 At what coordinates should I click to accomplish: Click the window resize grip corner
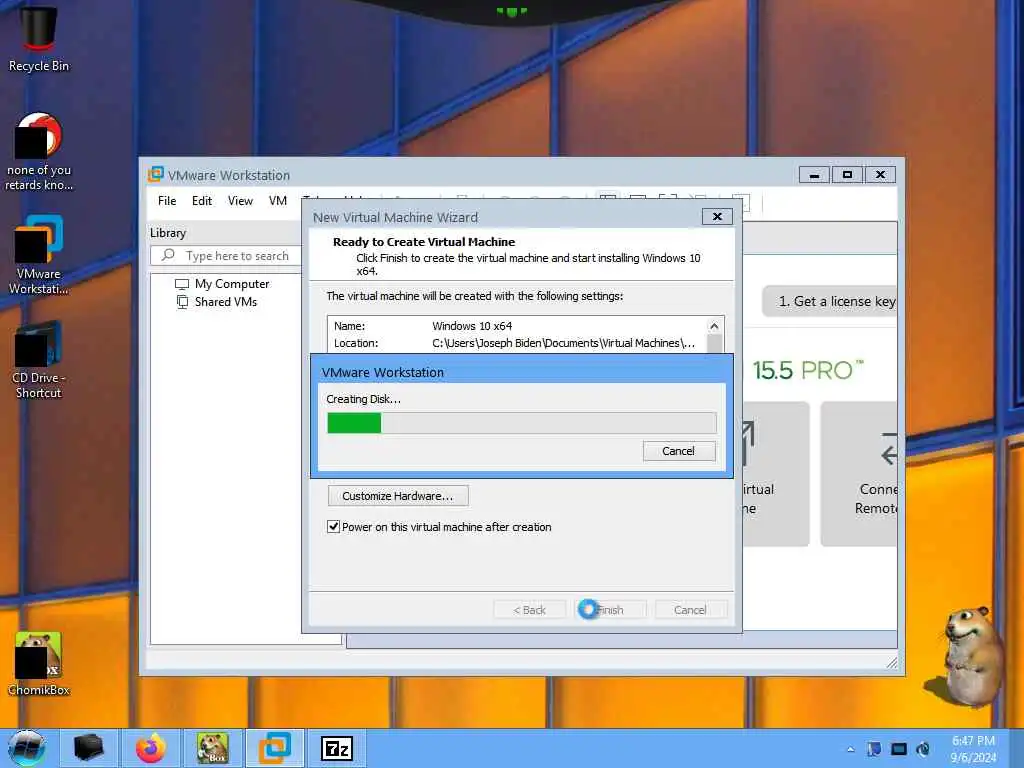click(891, 663)
